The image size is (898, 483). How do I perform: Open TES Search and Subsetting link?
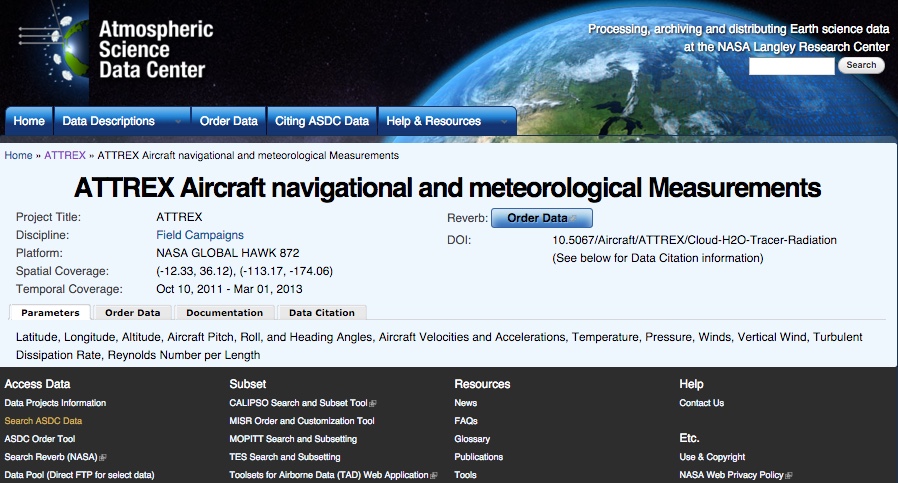(285, 457)
